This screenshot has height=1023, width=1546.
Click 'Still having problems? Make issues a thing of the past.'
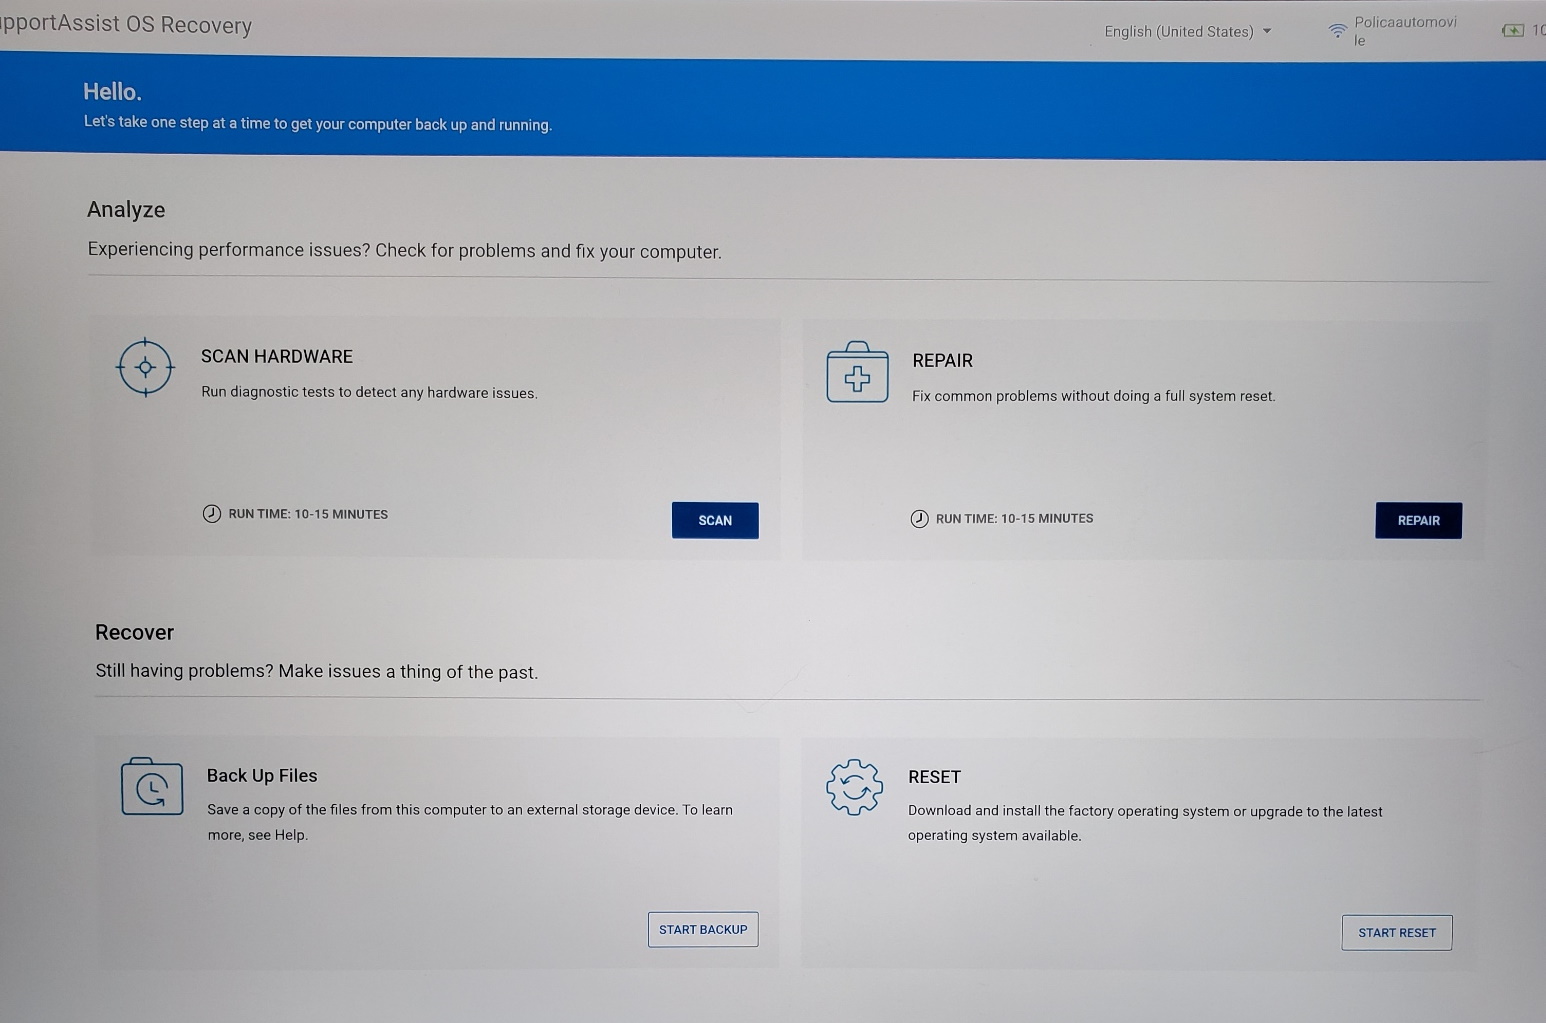[317, 671]
